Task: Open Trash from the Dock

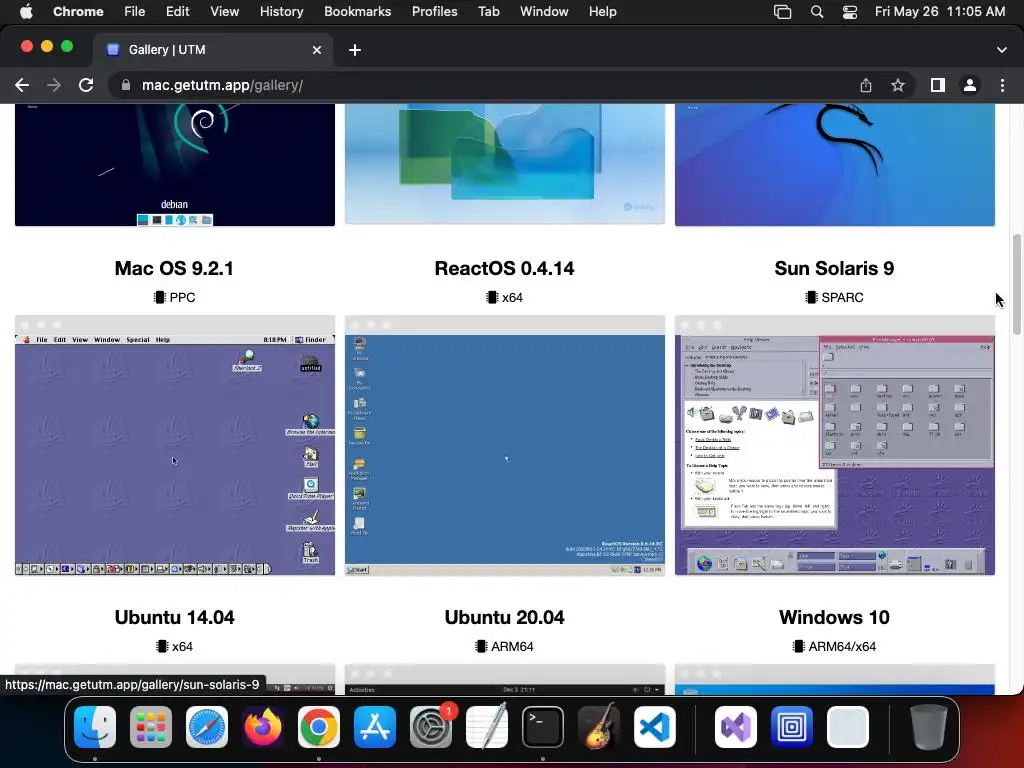Action: point(929,727)
